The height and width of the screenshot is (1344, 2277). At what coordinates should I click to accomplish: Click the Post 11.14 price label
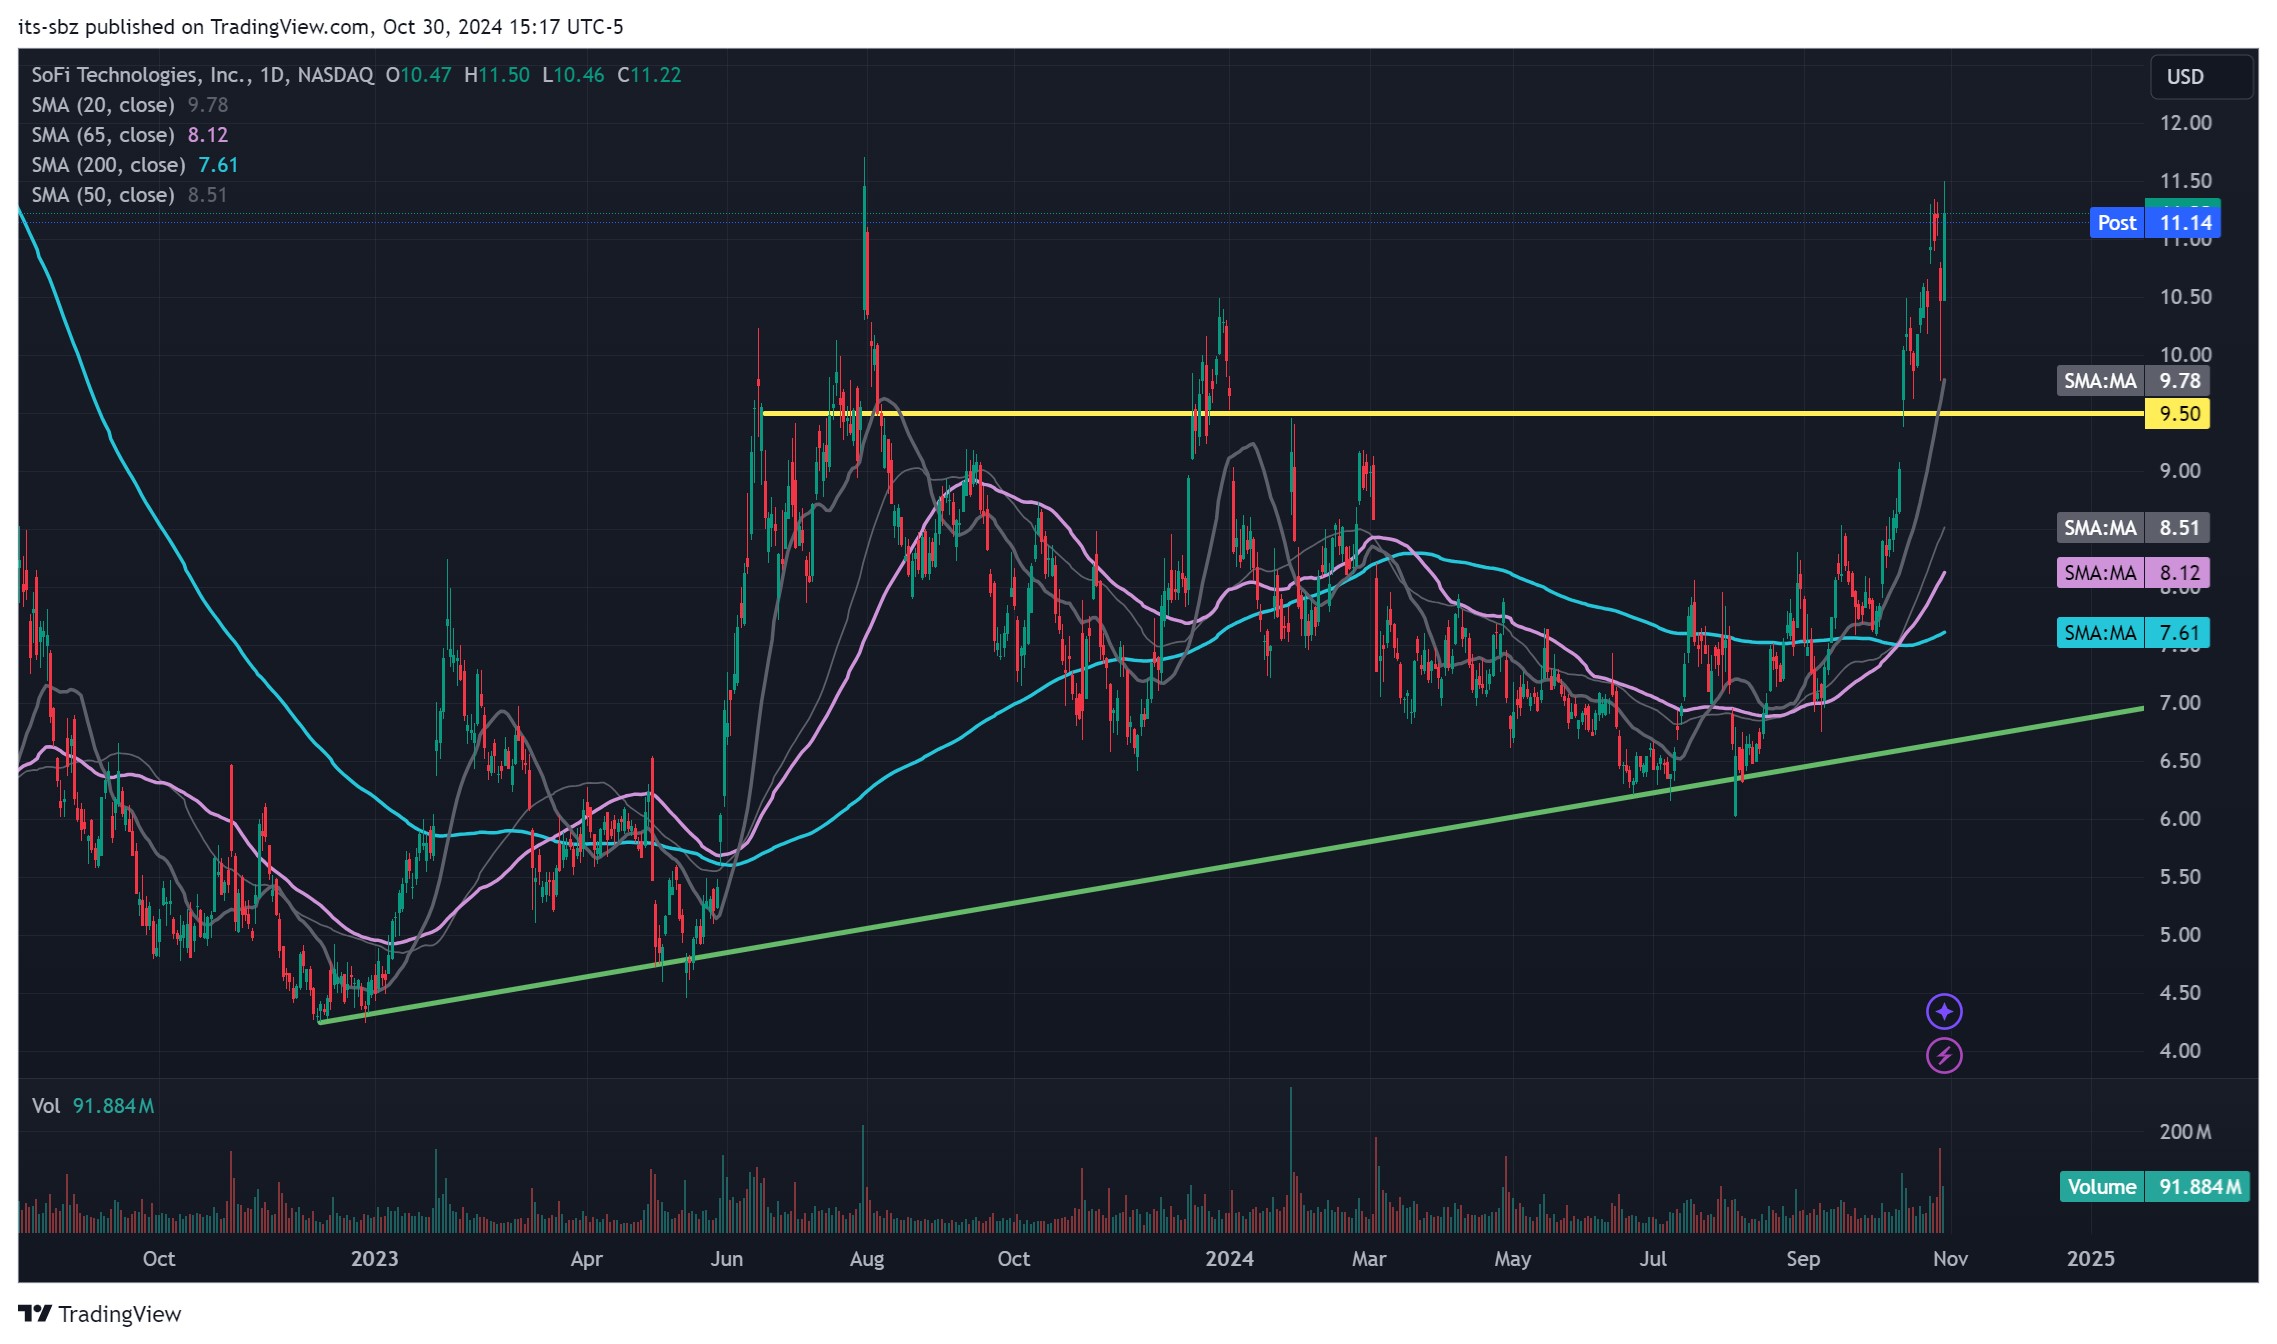coord(2155,223)
